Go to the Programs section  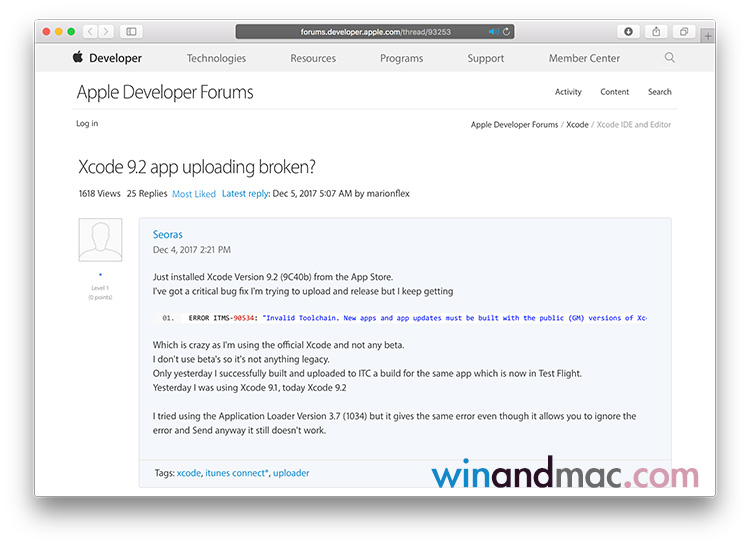[401, 58]
